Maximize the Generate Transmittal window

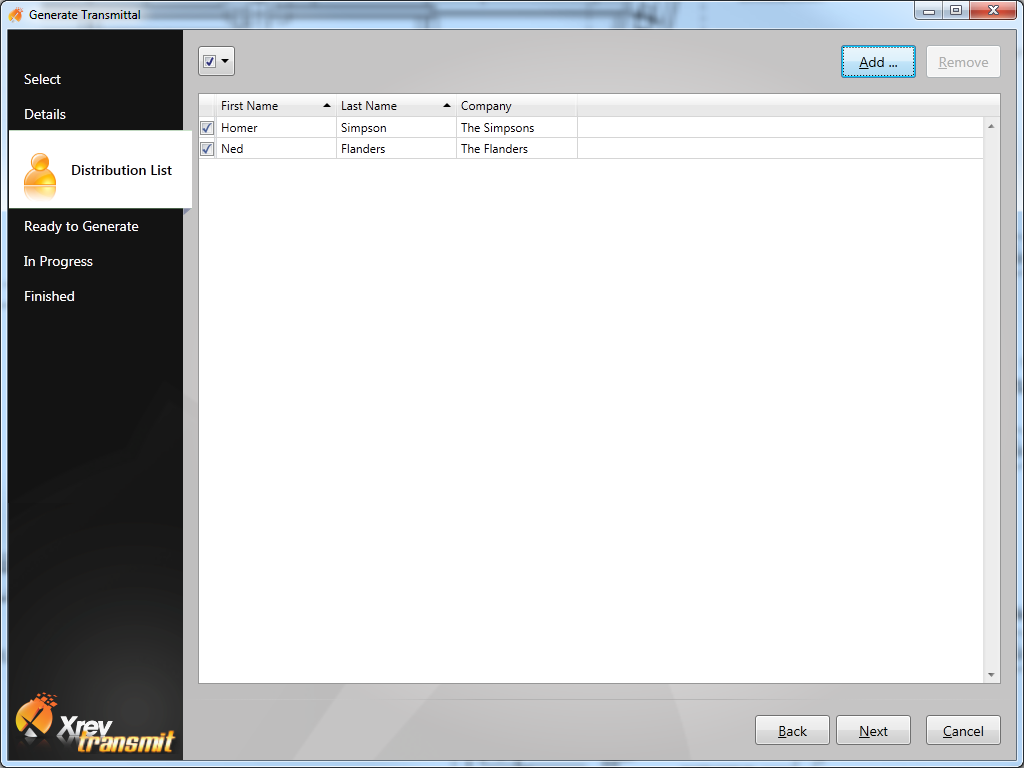click(x=956, y=10)
